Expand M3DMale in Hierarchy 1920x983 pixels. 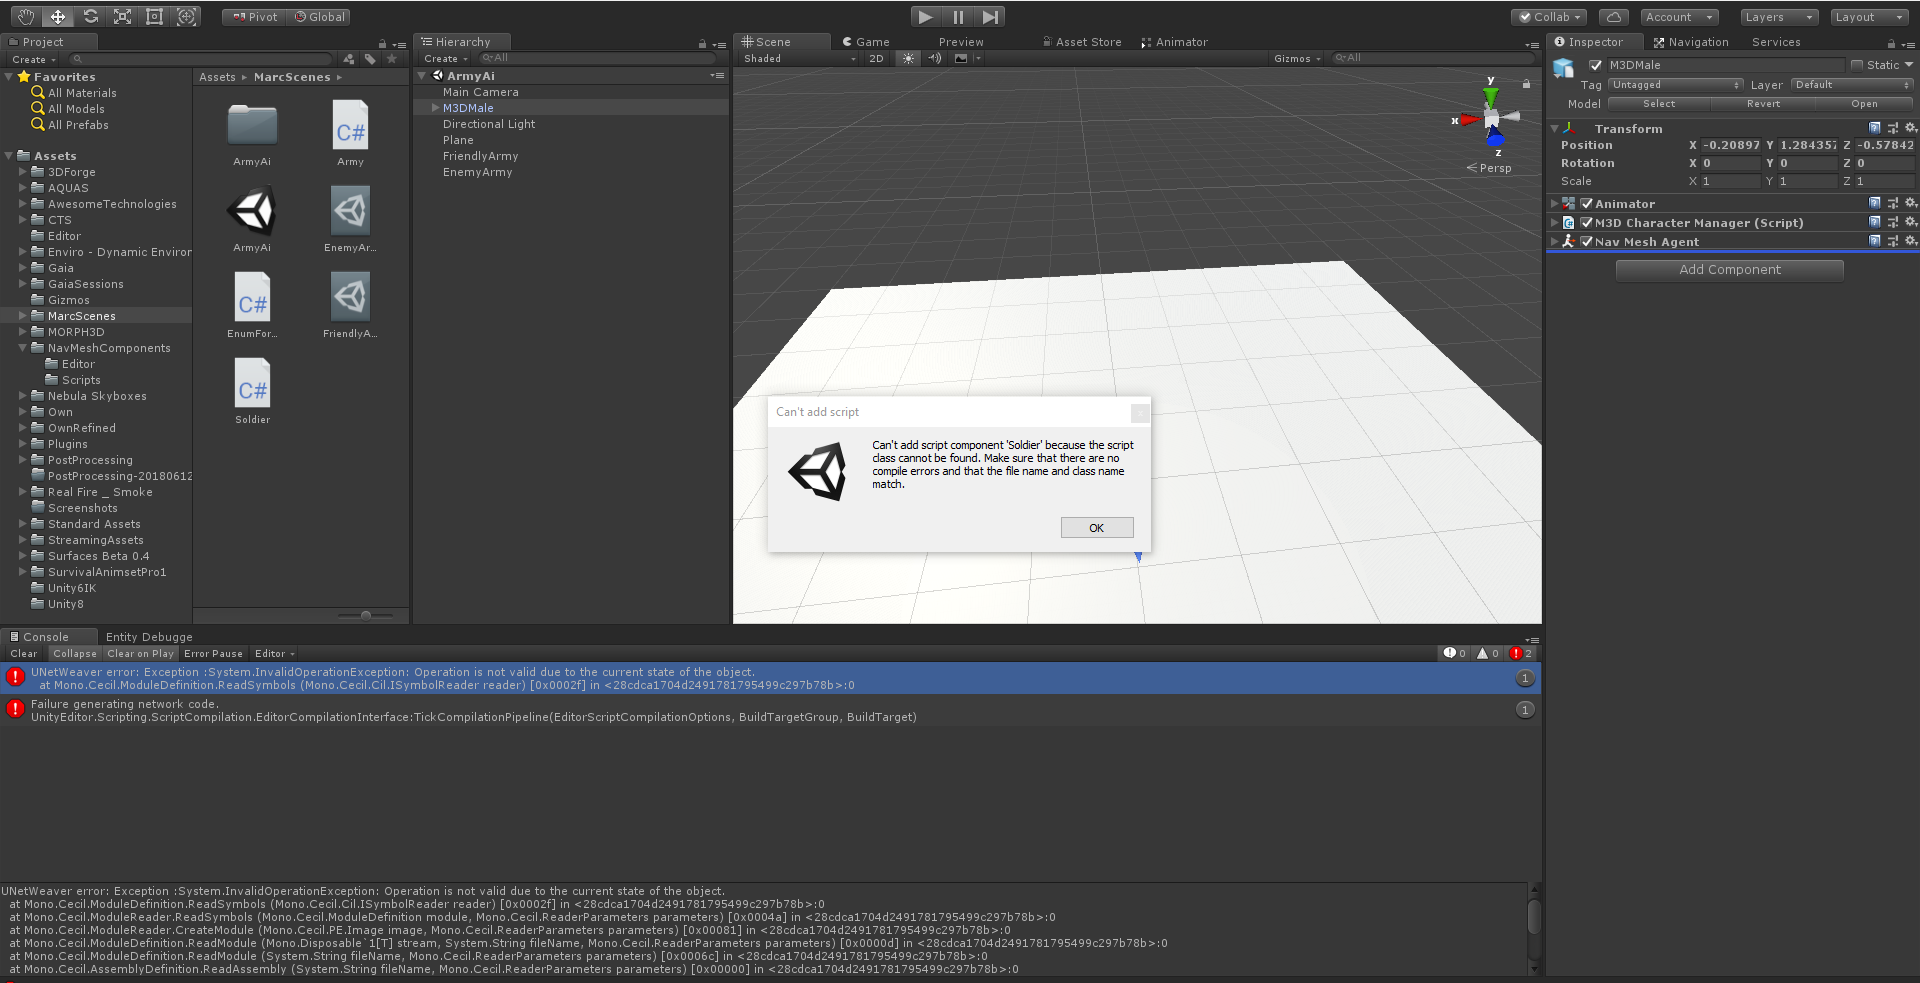(435, 107)
